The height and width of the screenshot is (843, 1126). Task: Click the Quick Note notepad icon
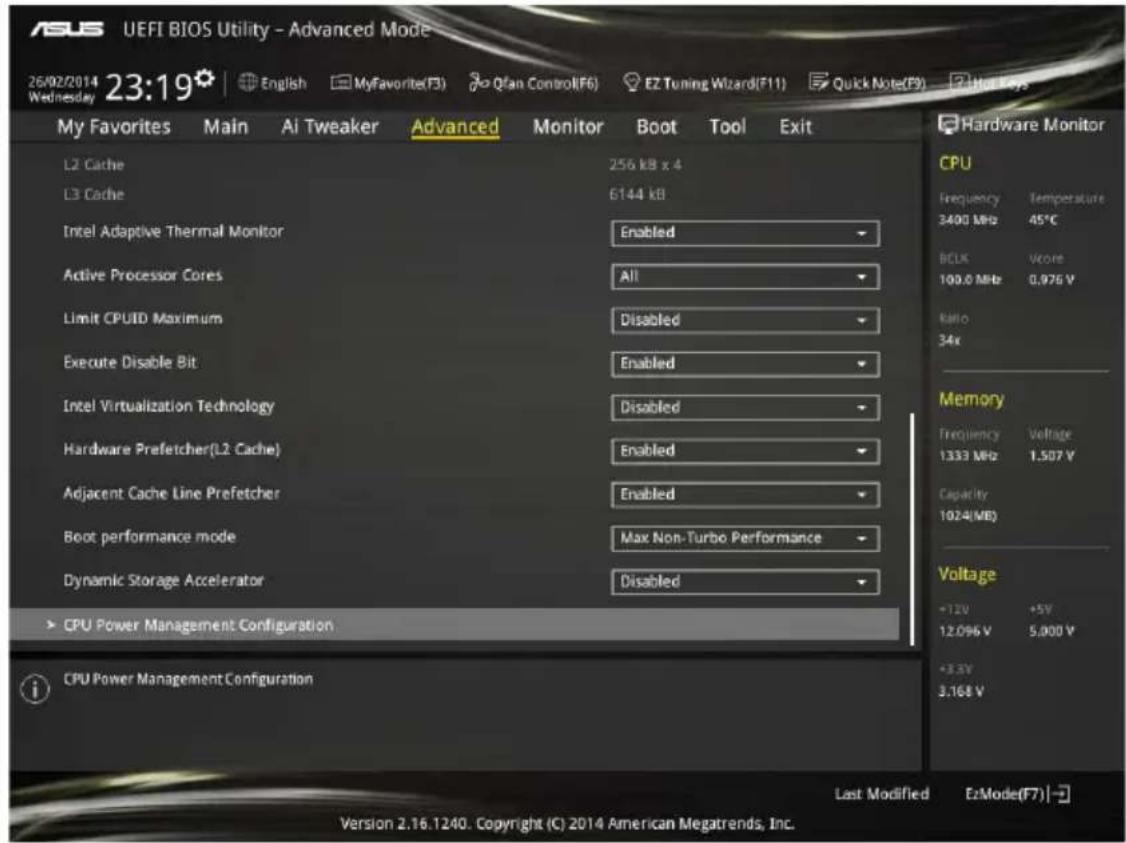tap(819, 82)
